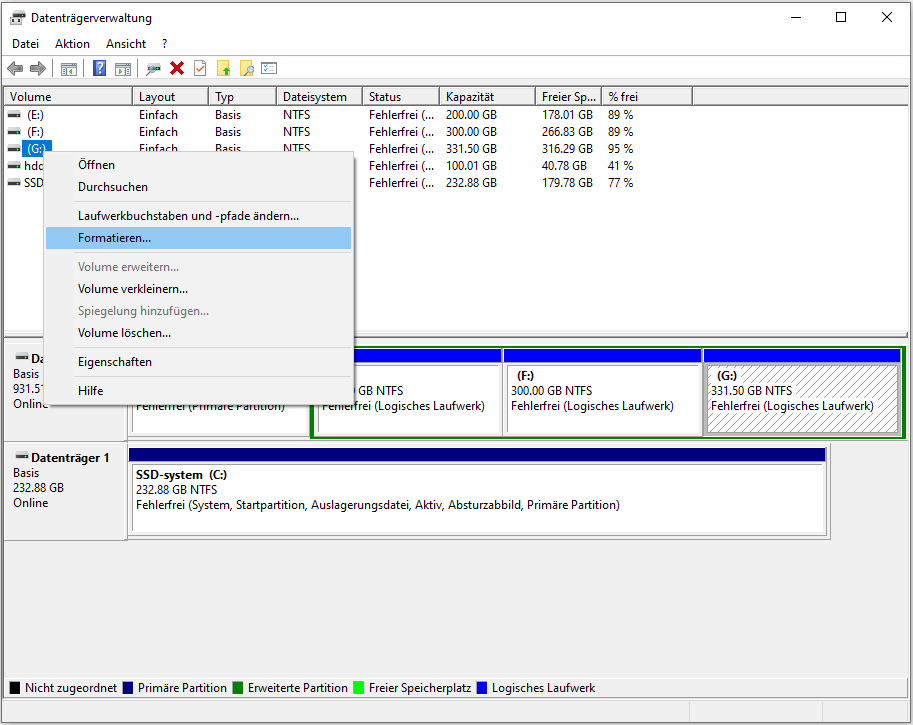913x725 pixels.
Task: Click Volume löschen... context menu entry
Action: [124, 333]
